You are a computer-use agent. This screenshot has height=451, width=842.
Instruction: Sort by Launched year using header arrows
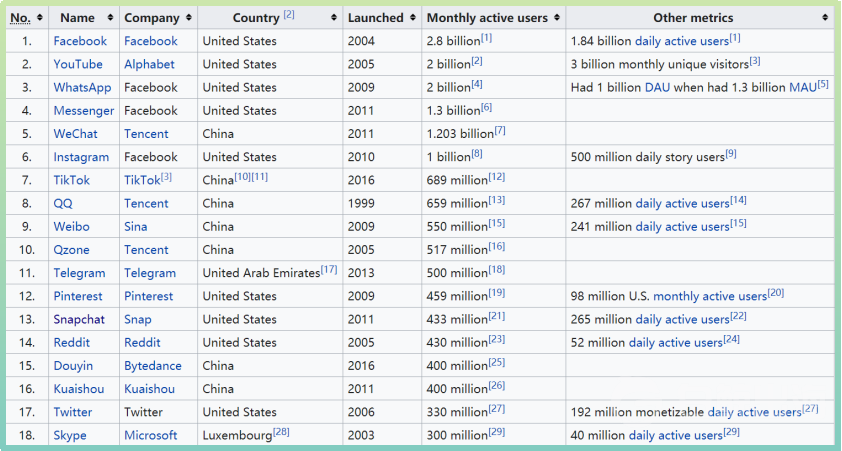click(x=412, y=18)
